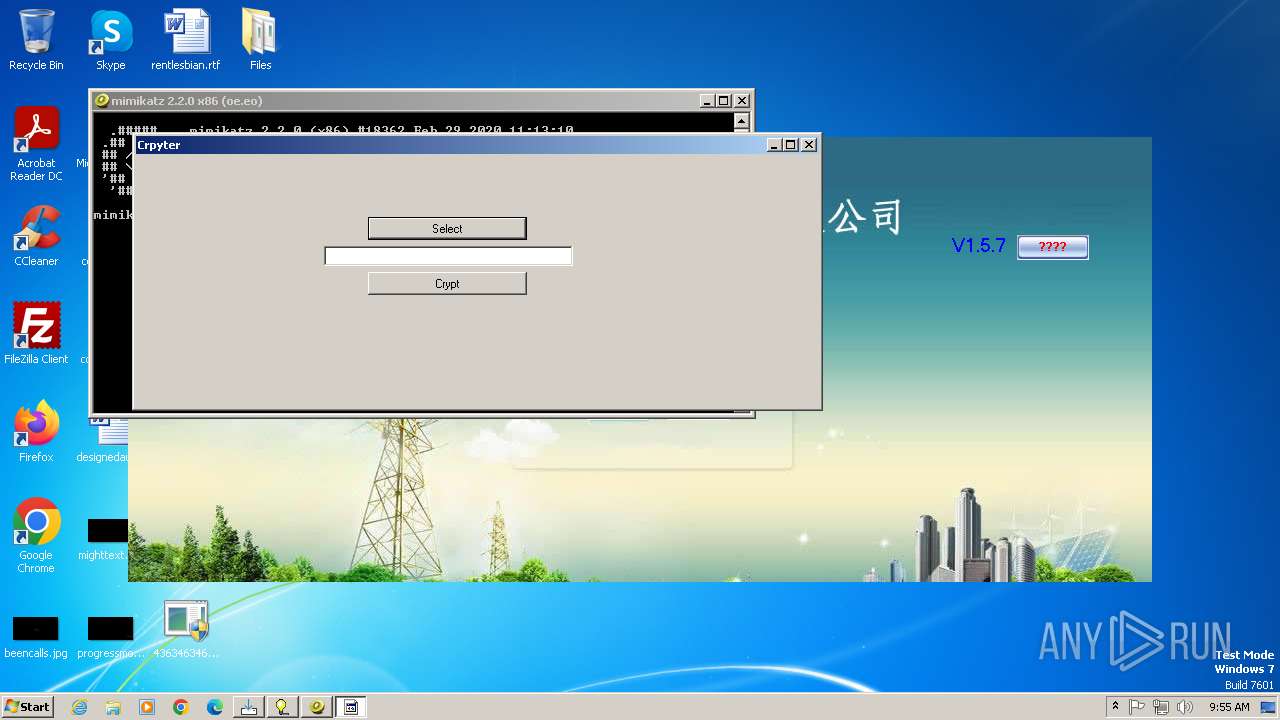Click the red ???? button
Image resolution: width=1280 pixels, height=720 pixels.
pyautogui.click(x=1052, y=247)
